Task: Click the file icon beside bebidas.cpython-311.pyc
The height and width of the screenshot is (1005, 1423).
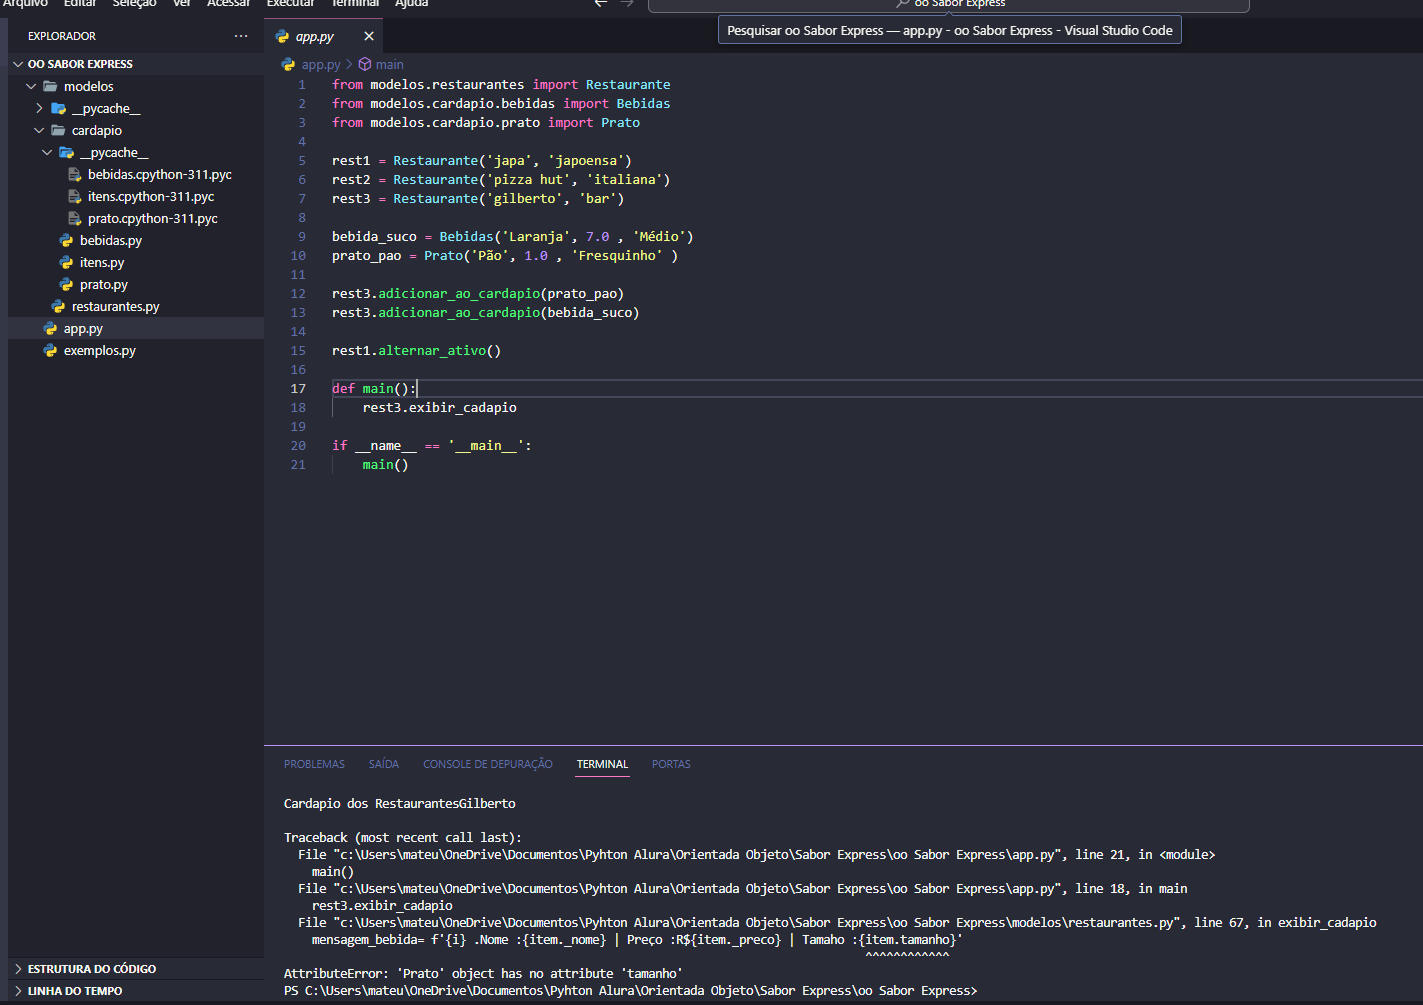Action: [x=74, y=174]
